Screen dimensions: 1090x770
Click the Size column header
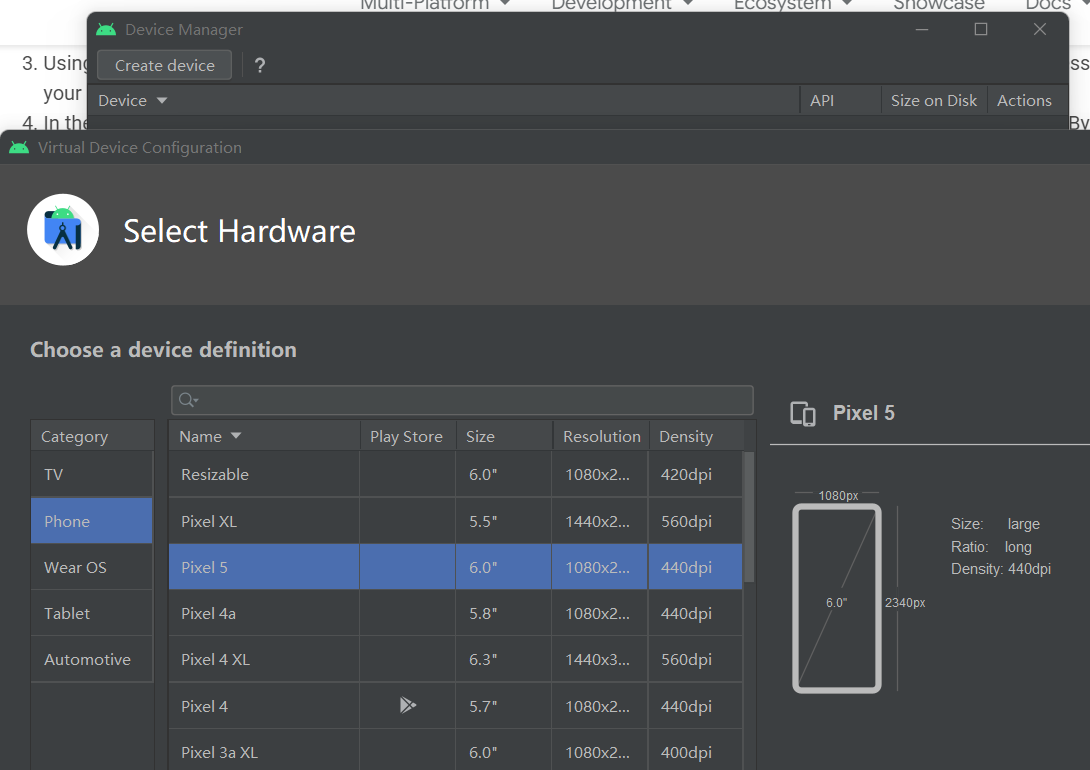(503, 436)
